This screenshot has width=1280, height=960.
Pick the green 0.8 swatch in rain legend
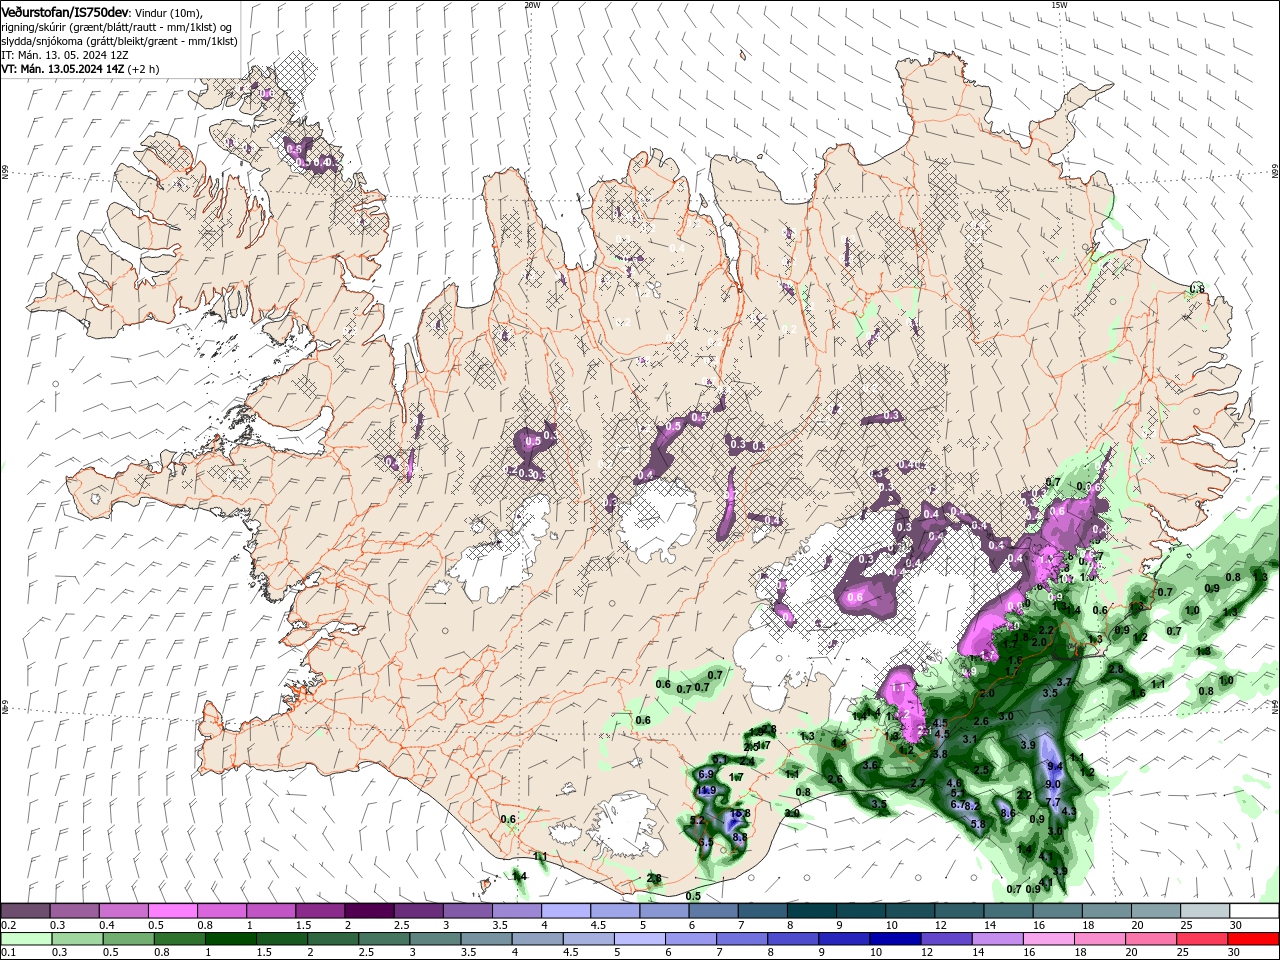[x=179, y=939]
